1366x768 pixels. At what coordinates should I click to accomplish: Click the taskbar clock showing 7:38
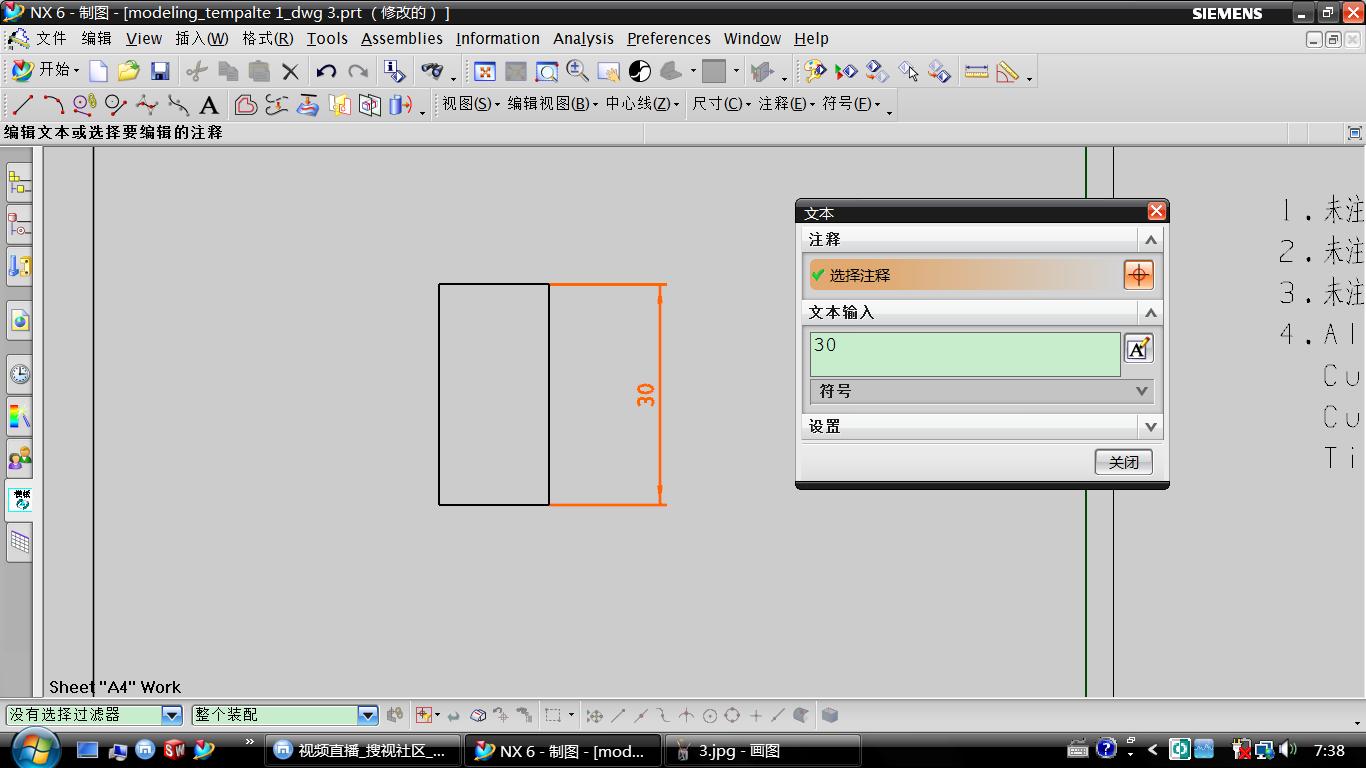click(x=1329, y=750)
